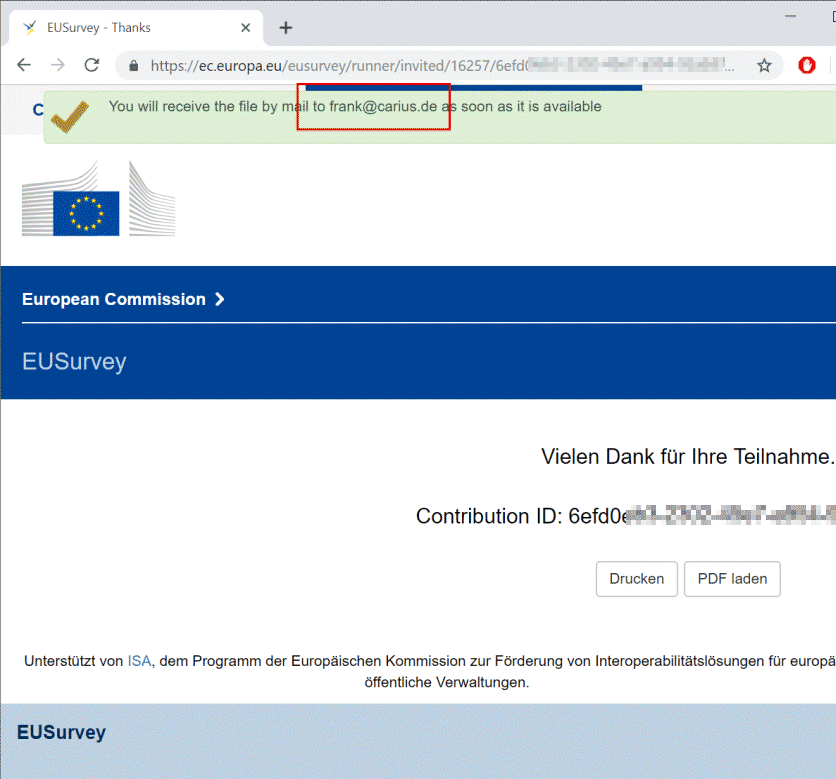
Task: Follow the ISA programme link
Action: coord(139,661)
